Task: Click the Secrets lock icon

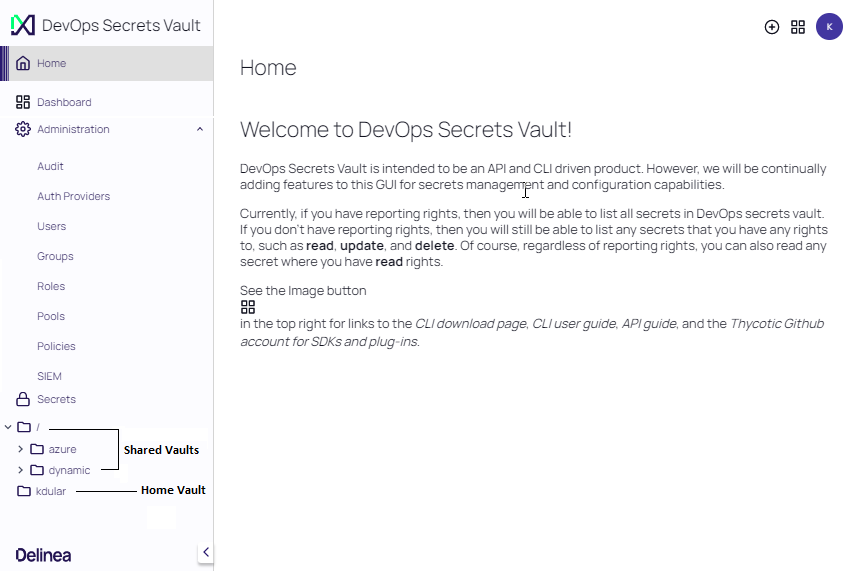Action: [x=23, y=399]
